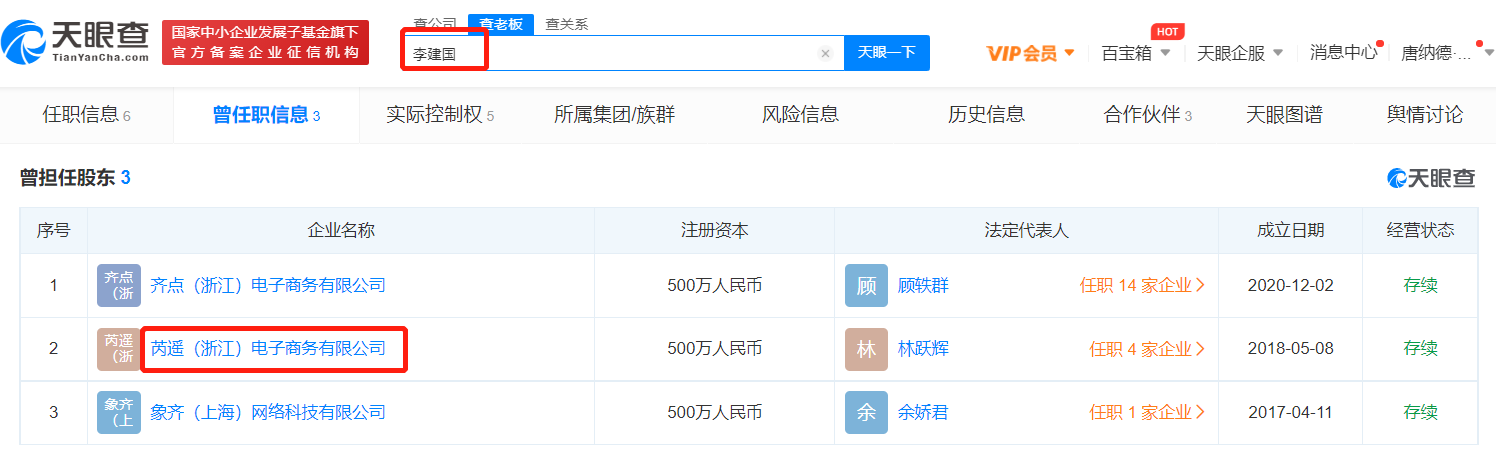The height and width of the screenshot is (470, 1496).
Task: Select the 林 avatar of 林跃辉
Action: point(866,349)
